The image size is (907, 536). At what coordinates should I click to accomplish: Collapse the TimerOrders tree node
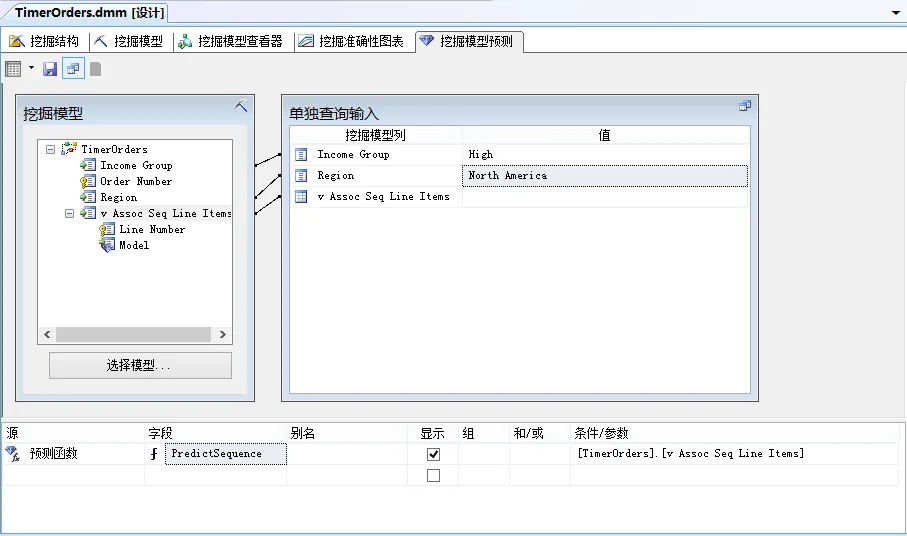50,149
